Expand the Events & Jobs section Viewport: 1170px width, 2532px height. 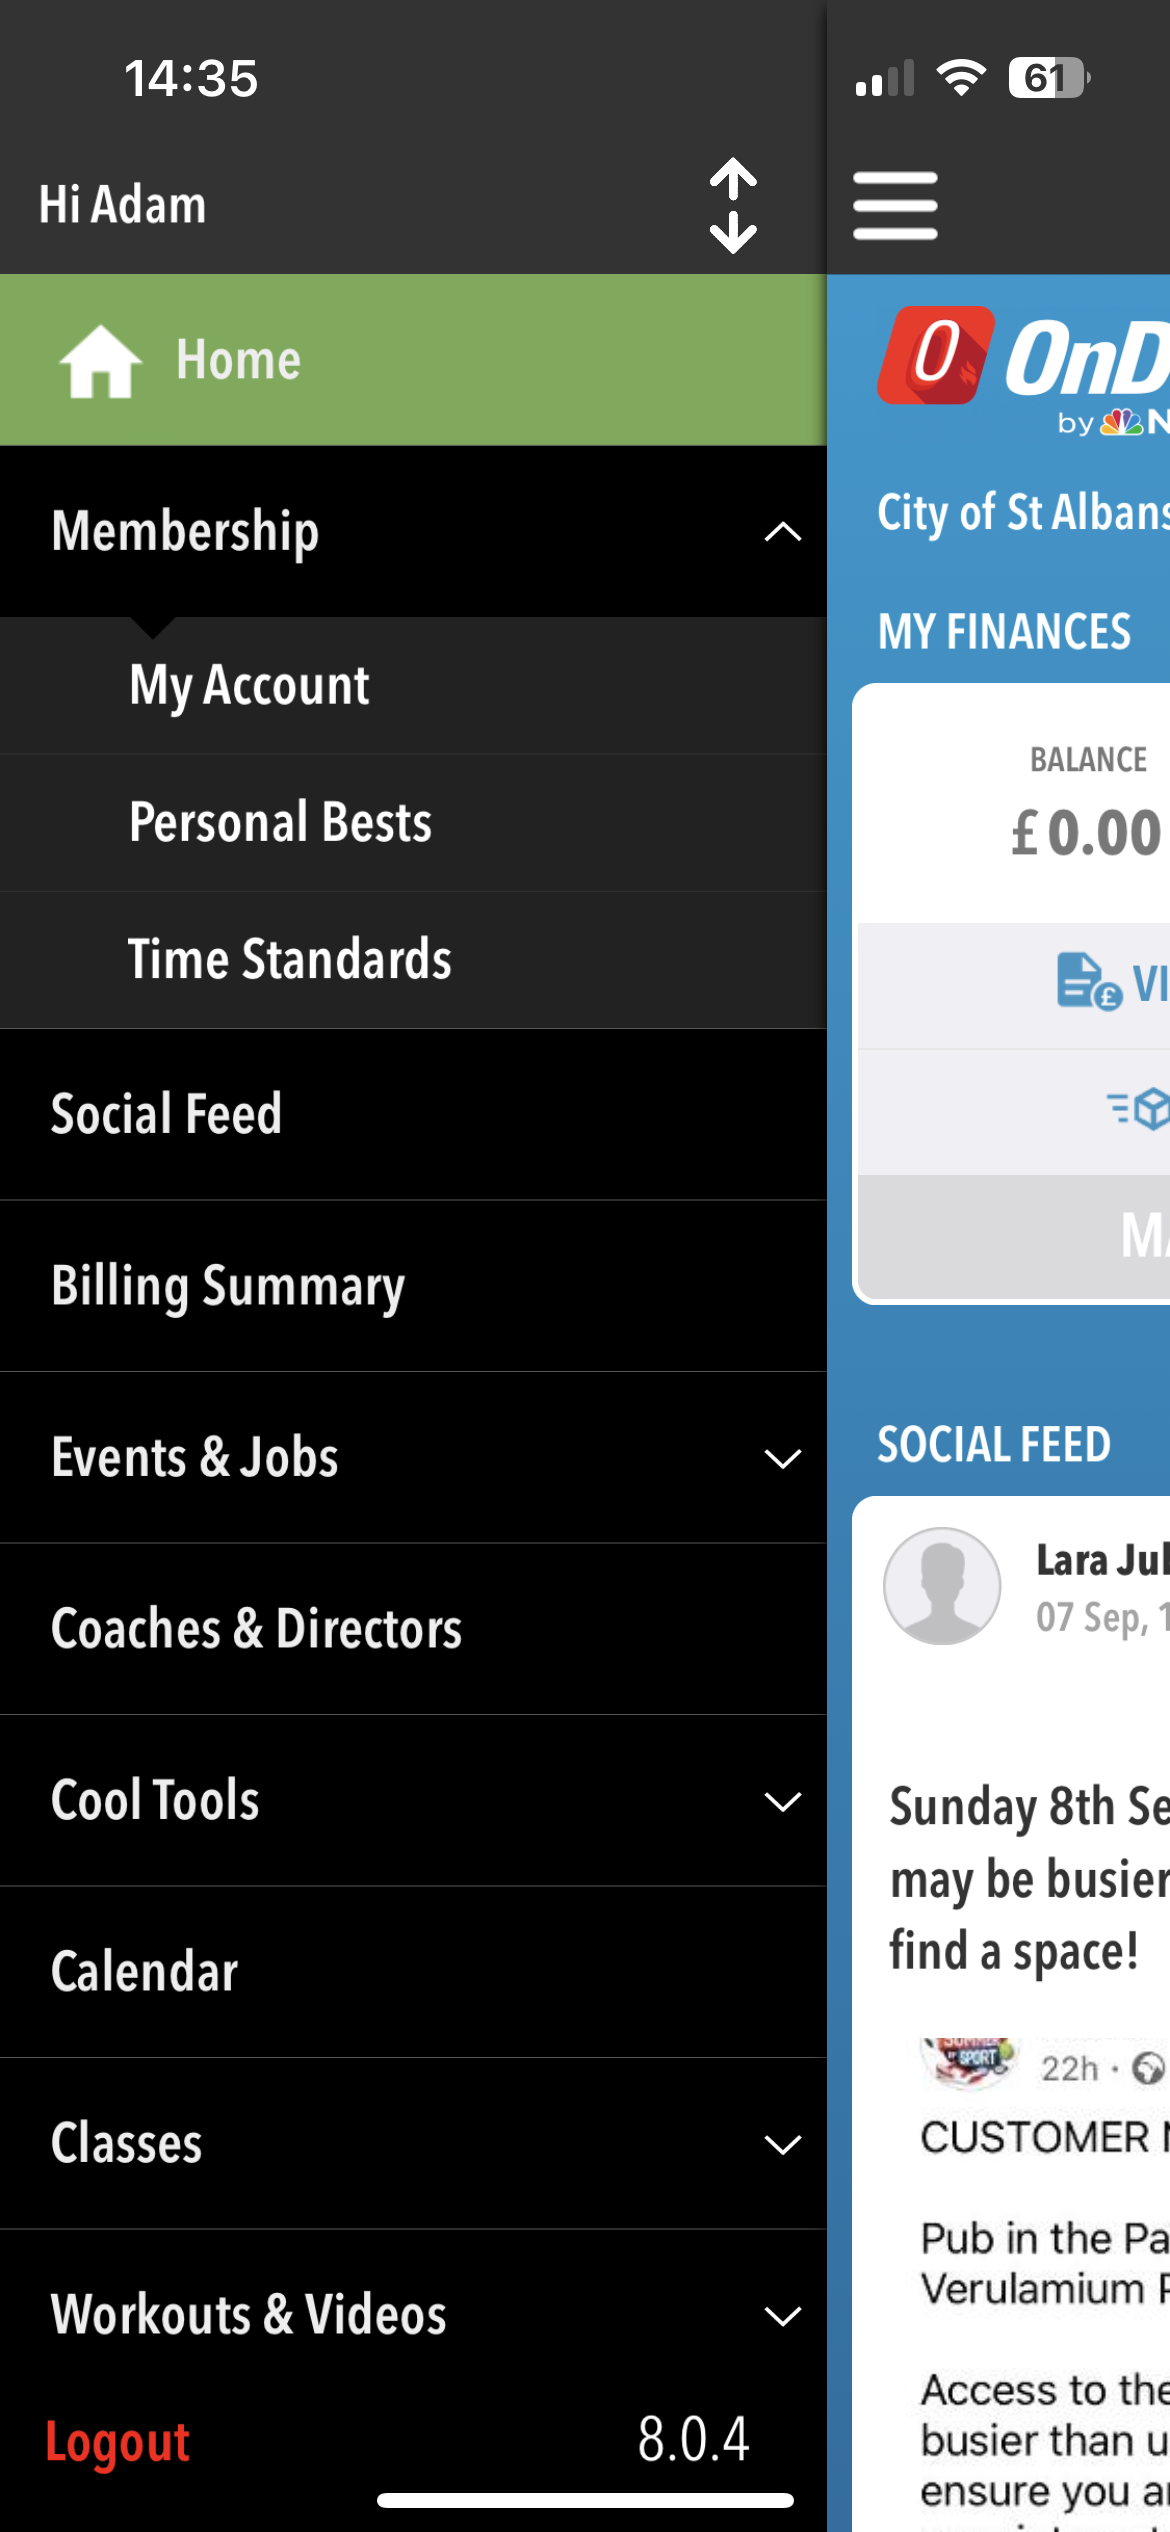pos(782,1458)
